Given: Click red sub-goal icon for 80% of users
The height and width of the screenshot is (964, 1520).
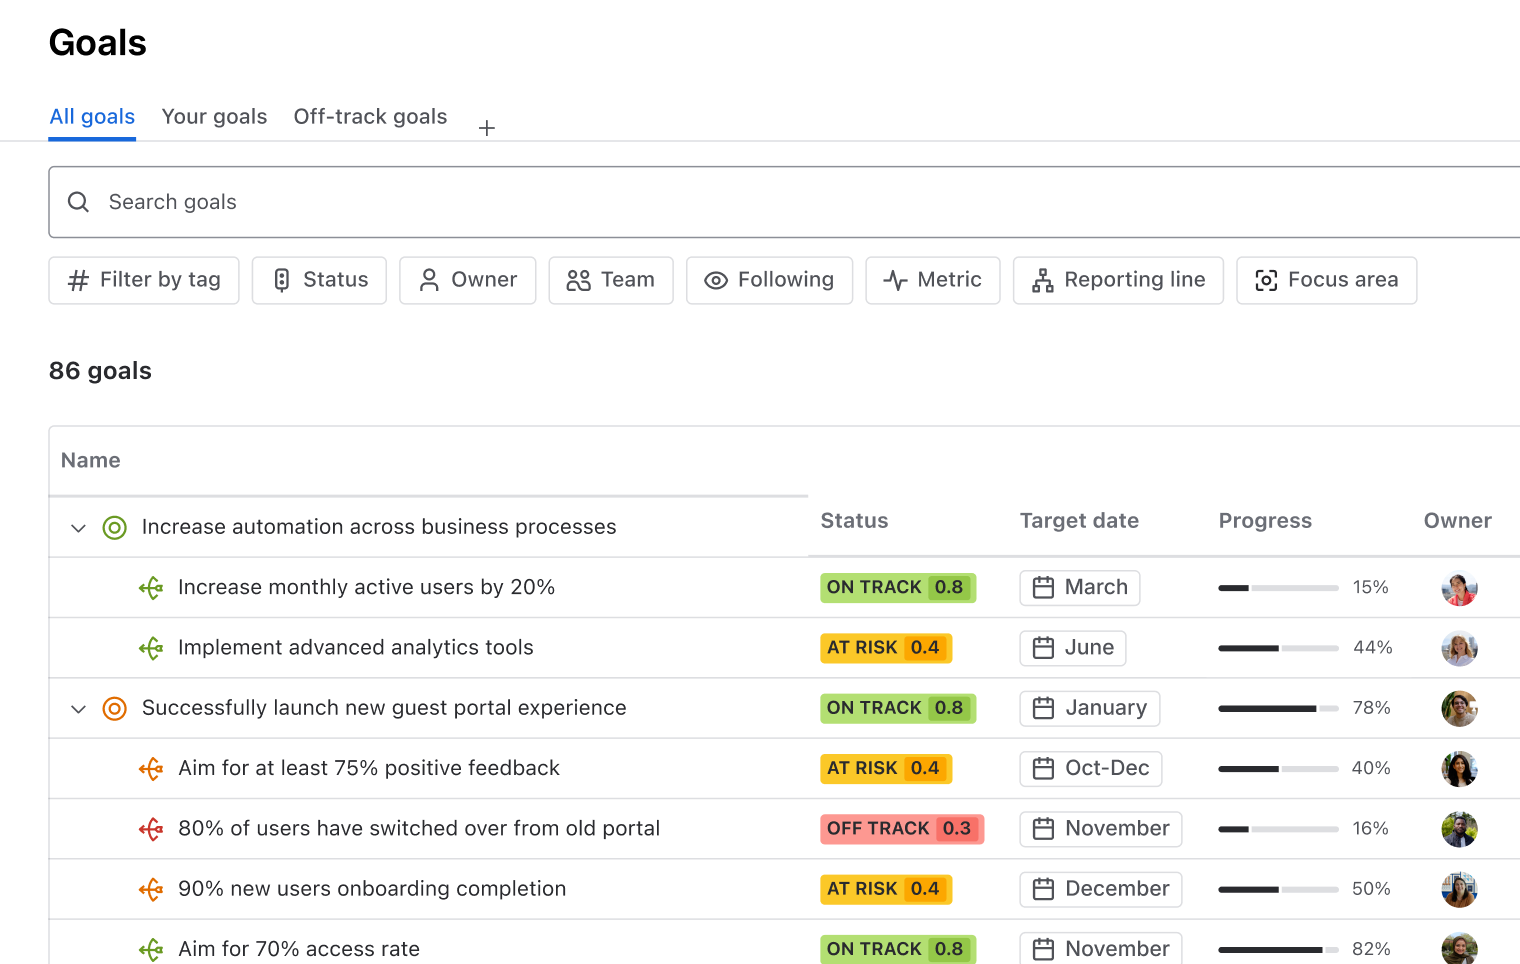Looking at the screenshot, I should point(151,829).
